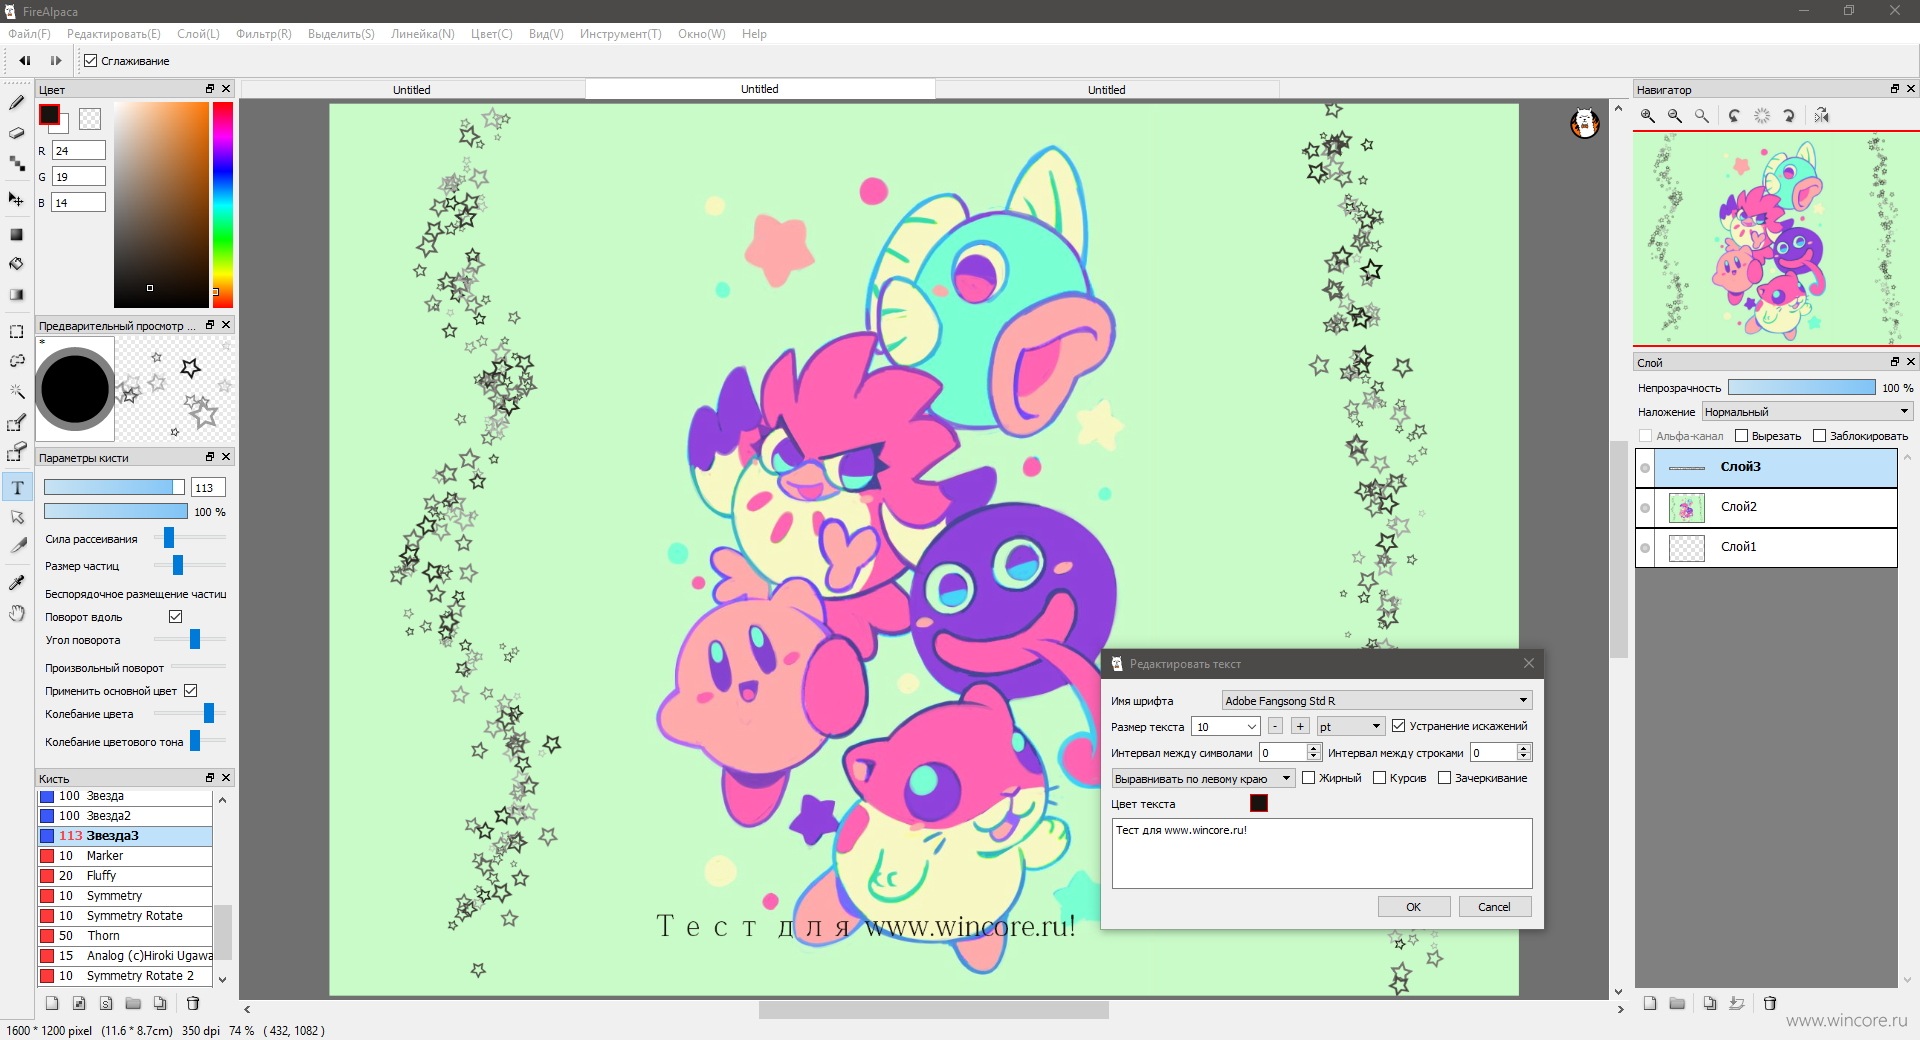Viewport: 1920px width, 1040px height.
Task: Click the text input area in dialog
Action: tap(1321, 853)
